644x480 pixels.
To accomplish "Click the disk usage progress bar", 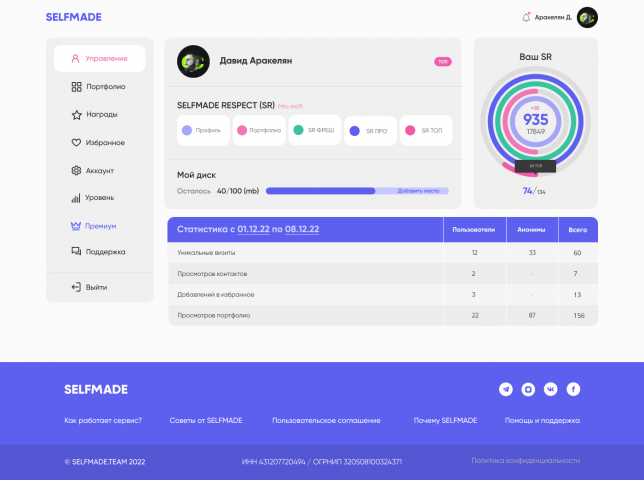I will point(357,191).
